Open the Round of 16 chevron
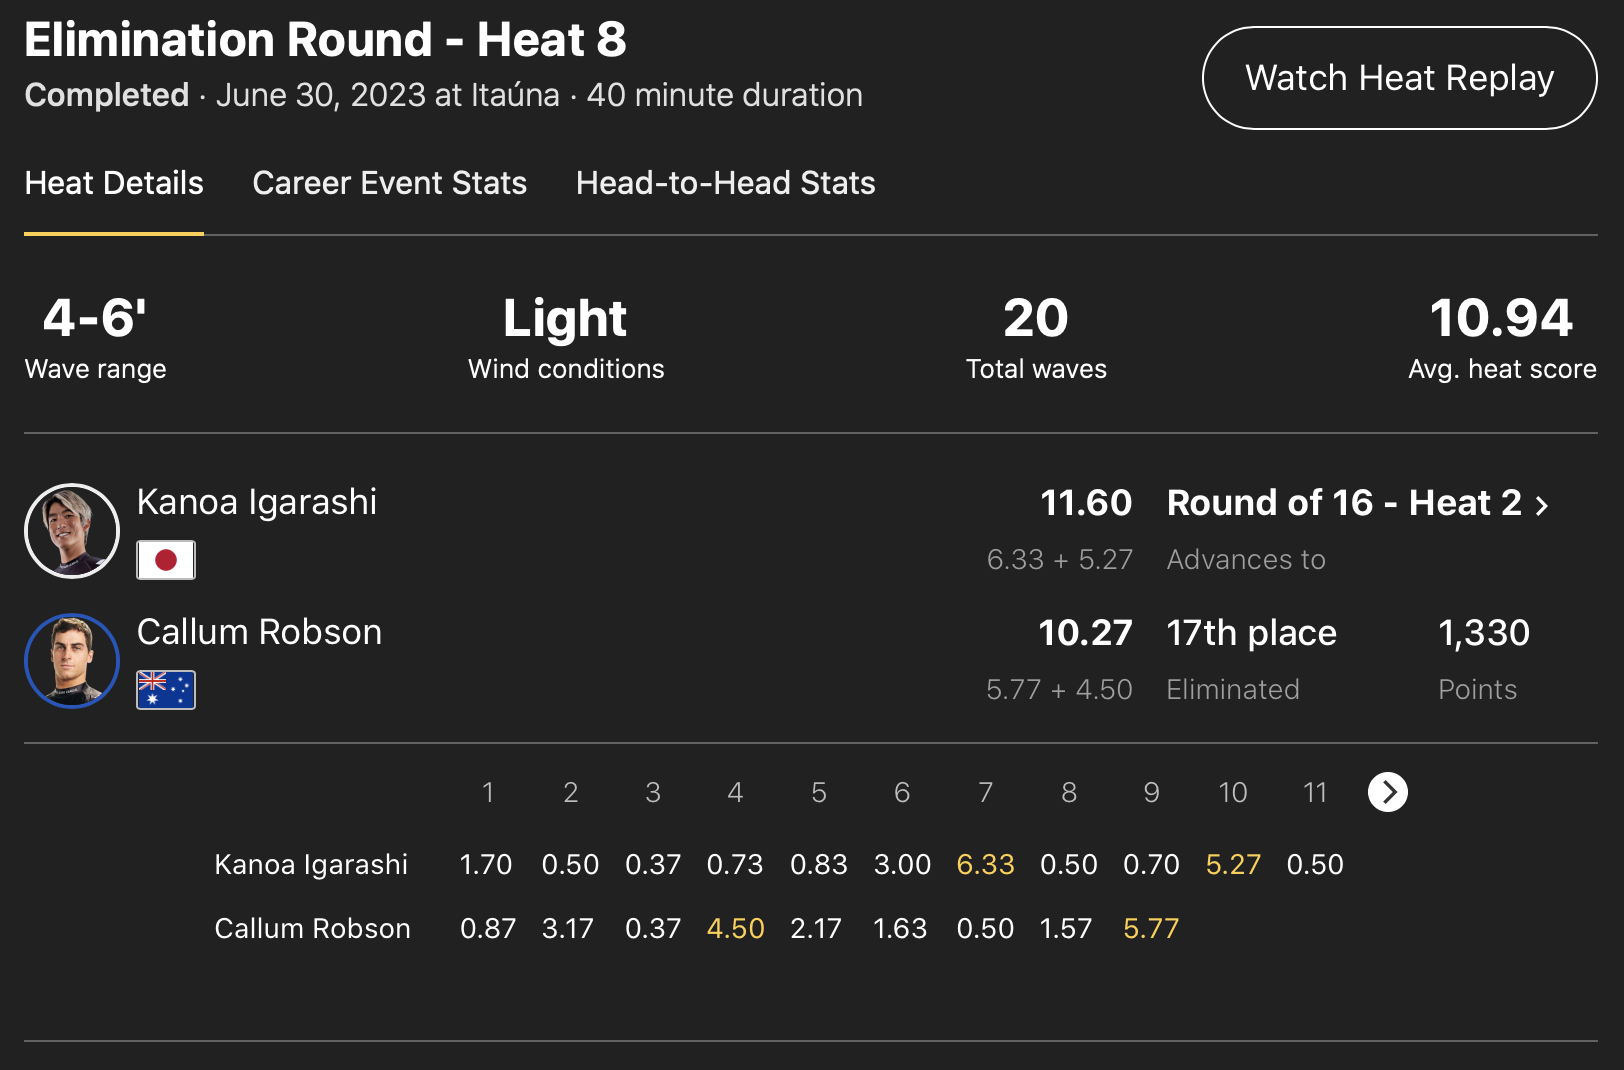 coord(1542,505)
